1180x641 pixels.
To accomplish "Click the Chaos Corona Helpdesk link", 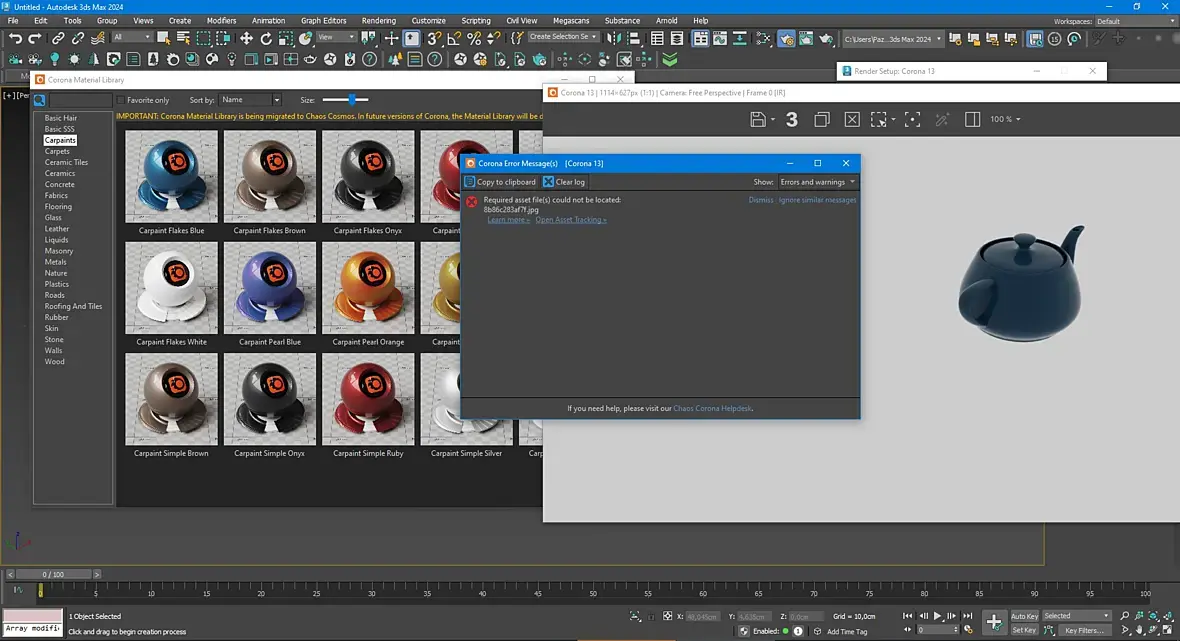I will tap(712, 408).
